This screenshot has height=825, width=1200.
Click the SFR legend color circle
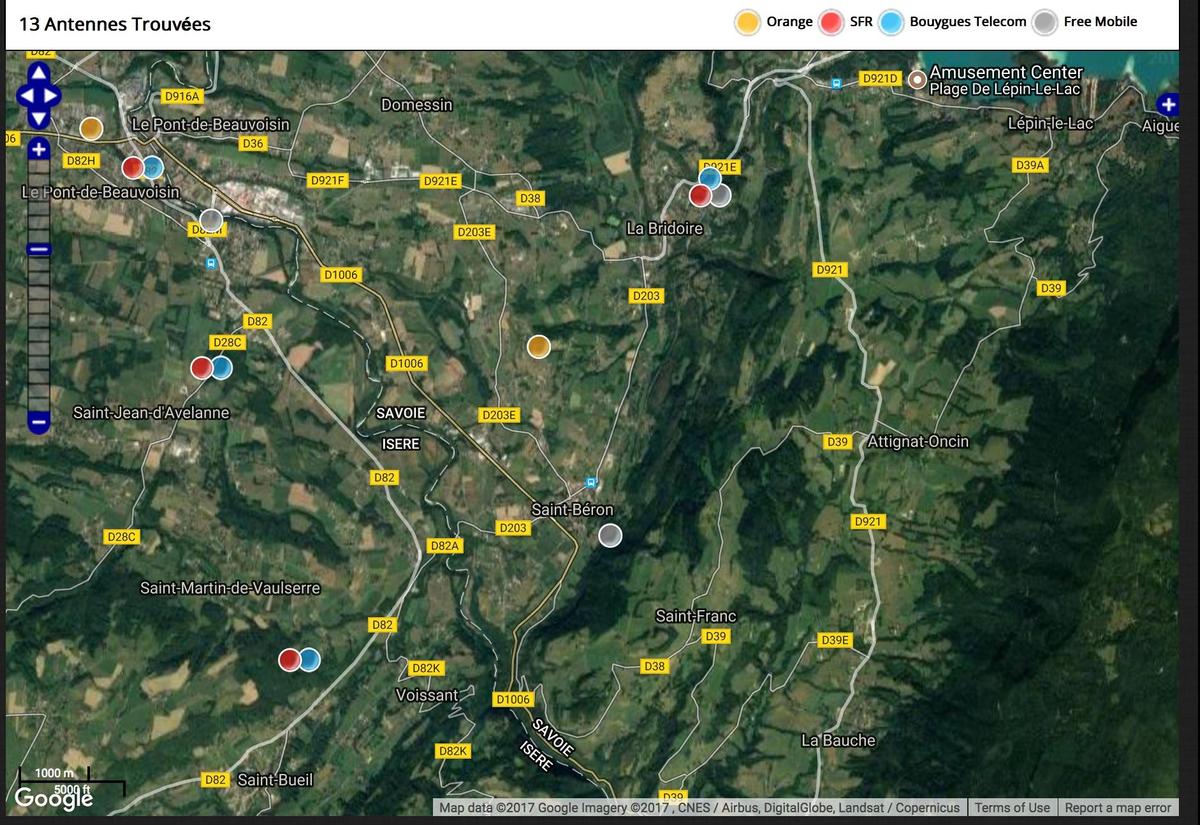click(831, 22)
